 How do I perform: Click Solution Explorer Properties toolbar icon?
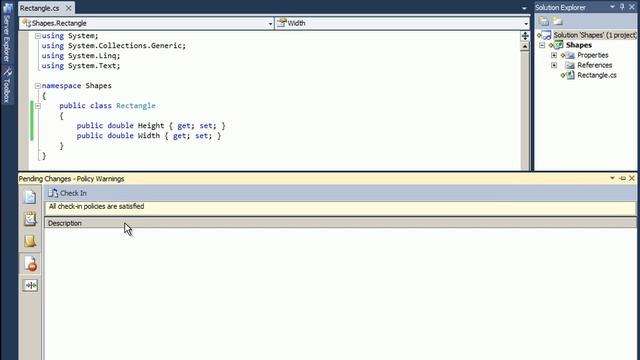pyautogui.click(x=544, y=21)
